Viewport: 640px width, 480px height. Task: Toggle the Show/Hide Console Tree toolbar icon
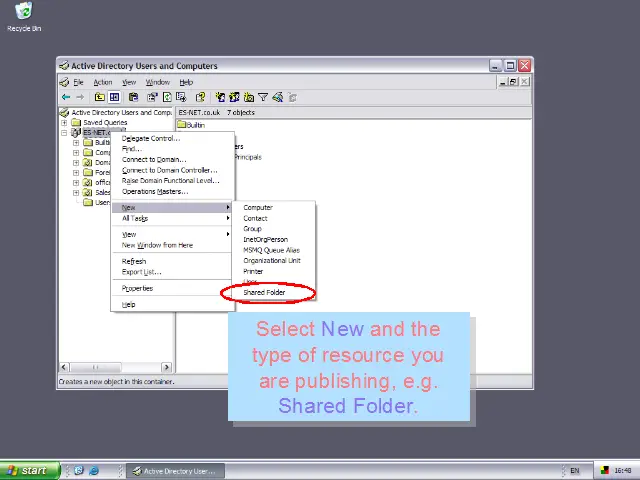tap(114, 97)
